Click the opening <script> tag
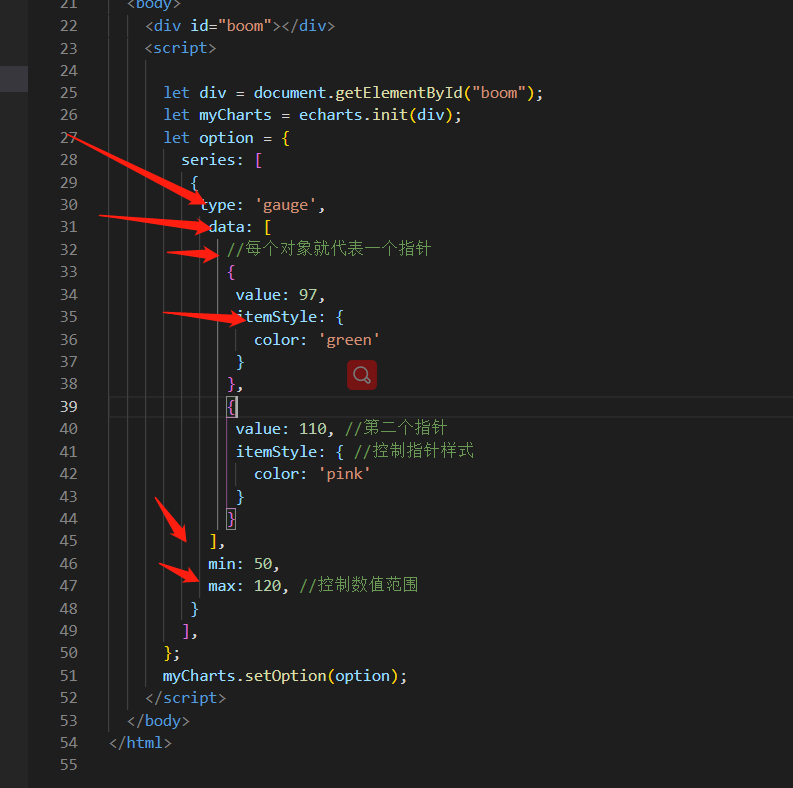 (x=181, y=48)
